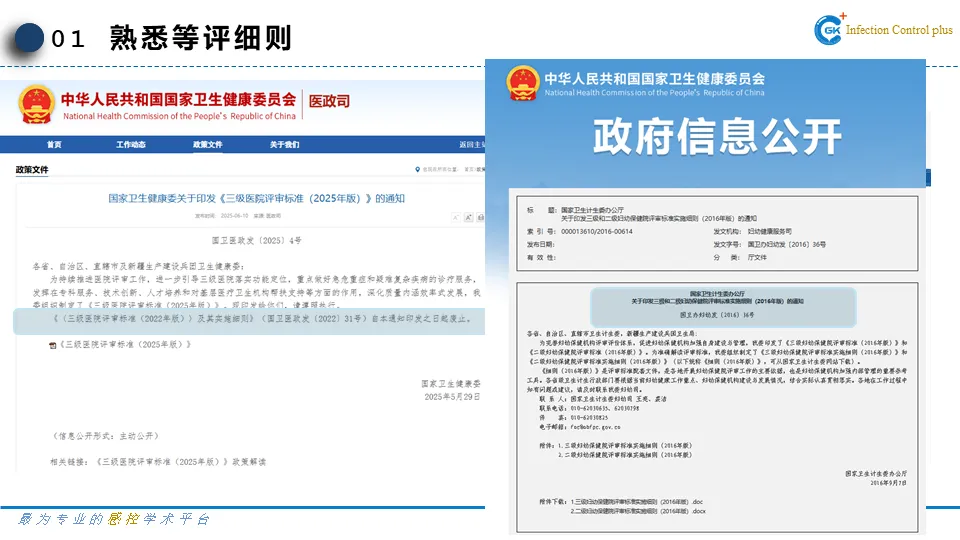Open related link 《三级医院评审标准（2025年版）》政策解读
The height and width of the screenshot is (540, 960).
pyautogui.click(x=181, y=462)
